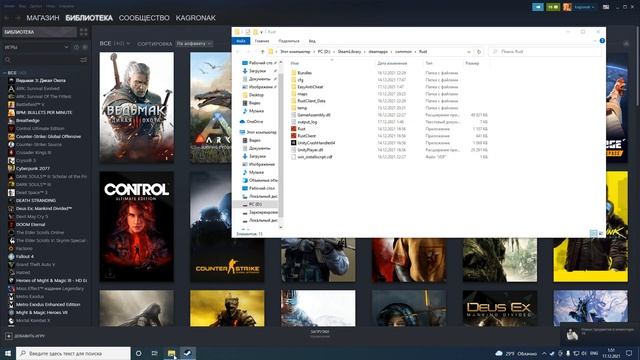This screenshot has width=640, height=360.
Task: Select the win_installscript.vdf file
Action: click(315, 157)
